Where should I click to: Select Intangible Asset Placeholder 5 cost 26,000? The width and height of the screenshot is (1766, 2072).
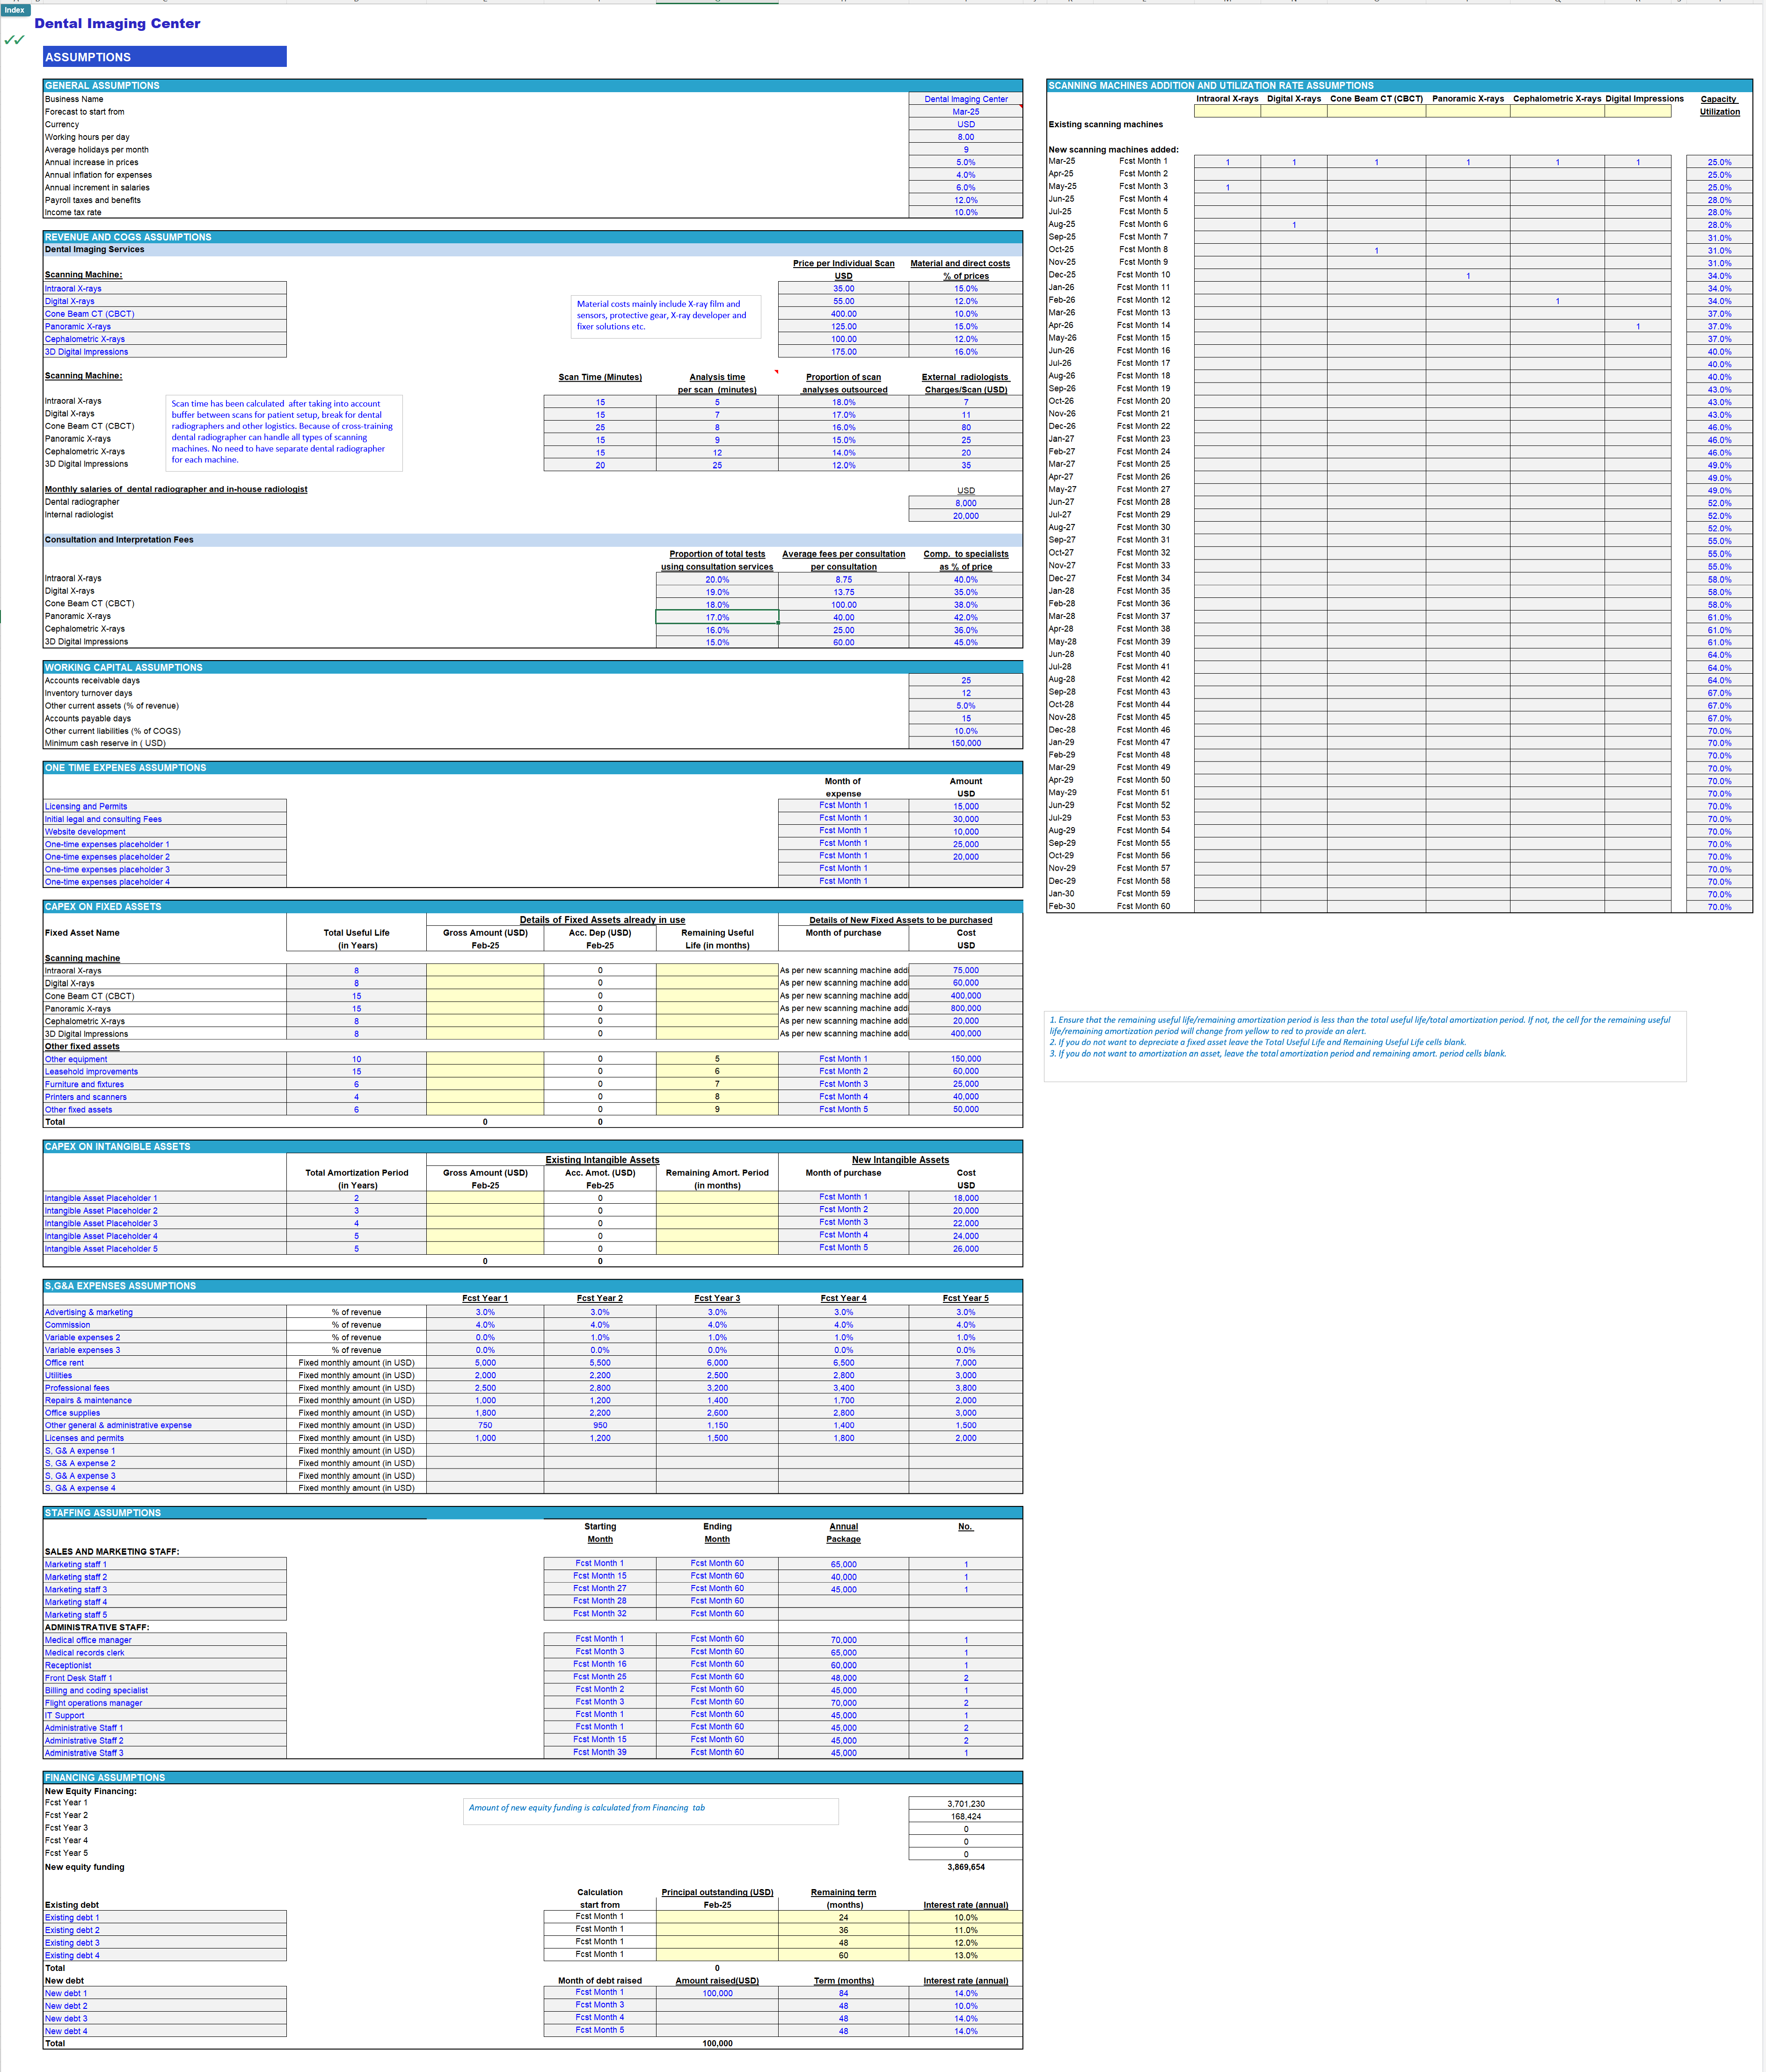(x=965, y=1248)
